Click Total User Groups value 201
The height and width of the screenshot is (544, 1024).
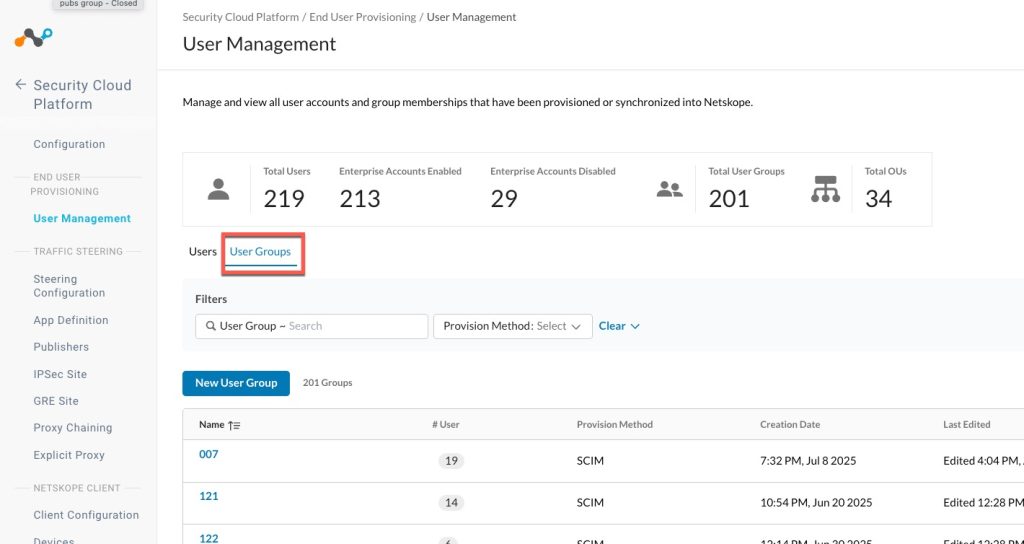coord(729,199)
